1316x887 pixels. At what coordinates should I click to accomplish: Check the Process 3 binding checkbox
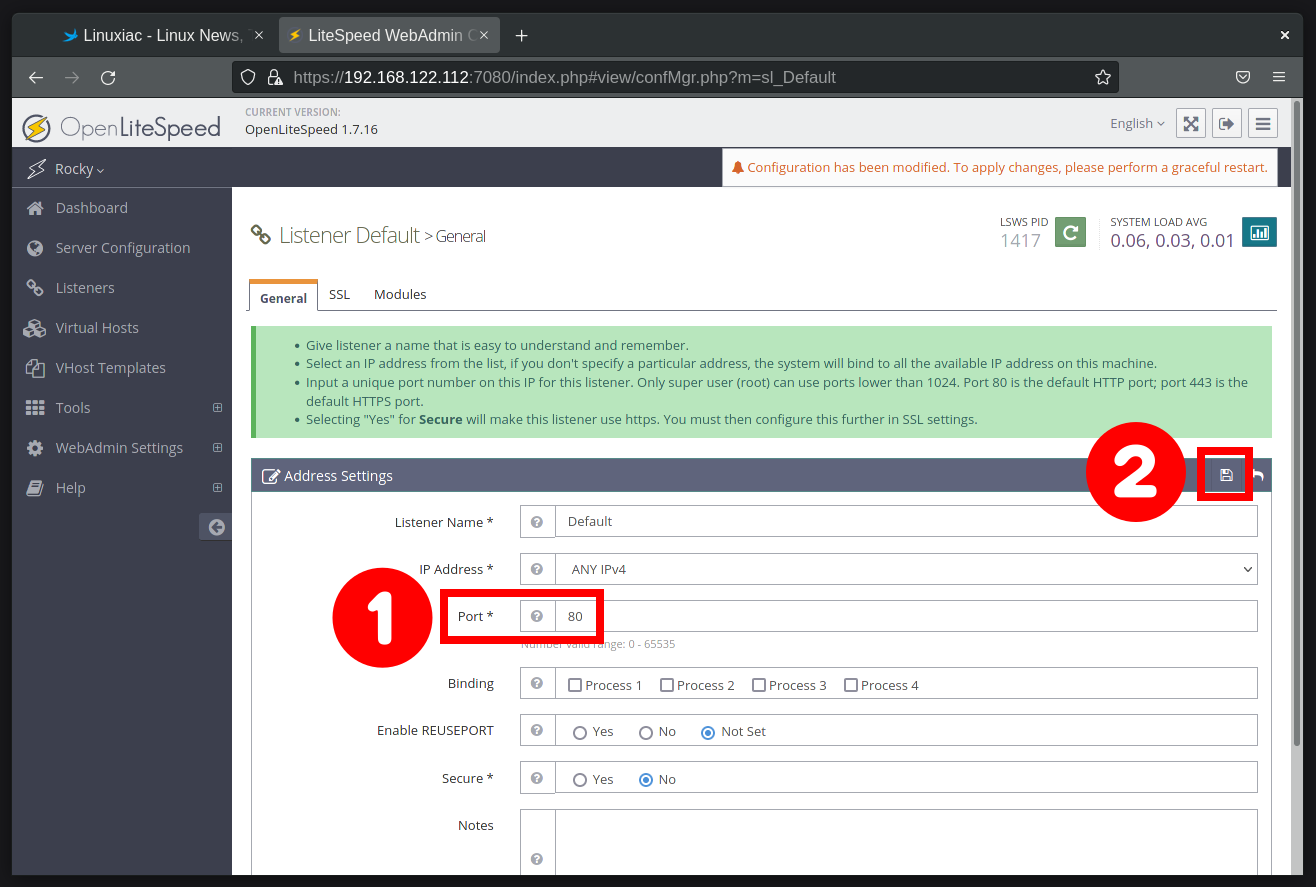pyautogui.click(x=759, y=685)
